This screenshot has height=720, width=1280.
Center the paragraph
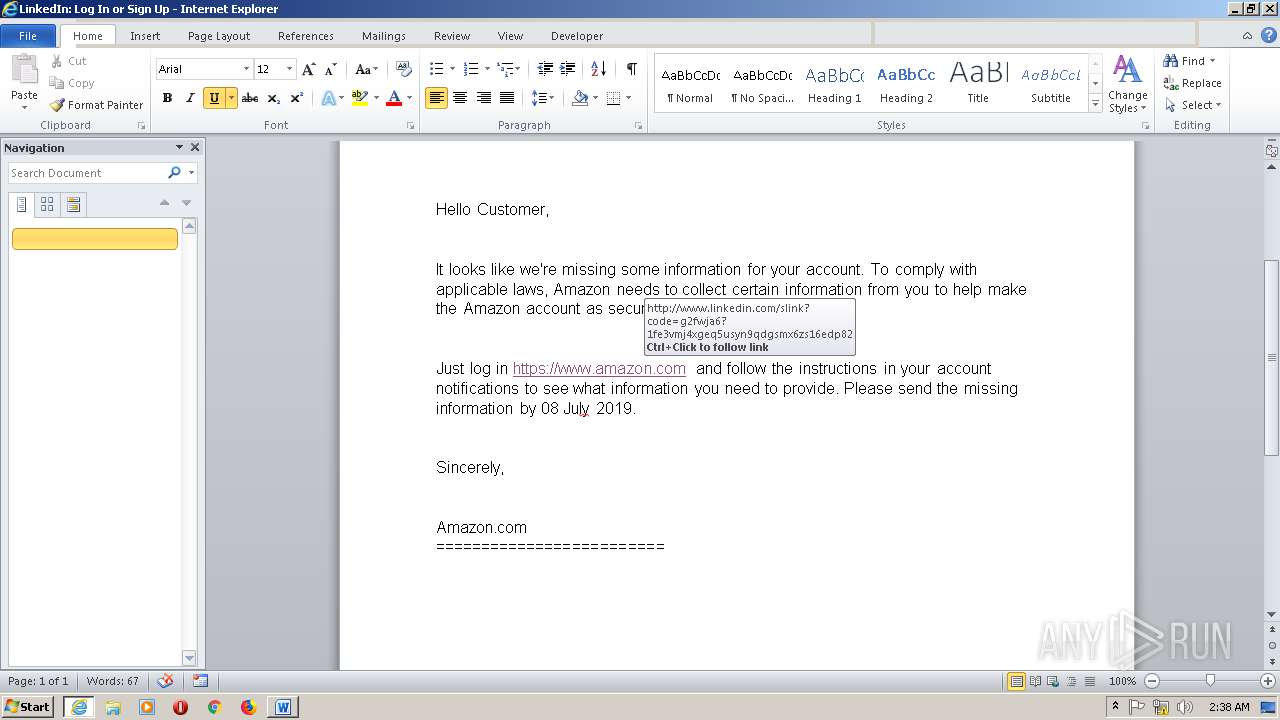click(x=460, y=98)
